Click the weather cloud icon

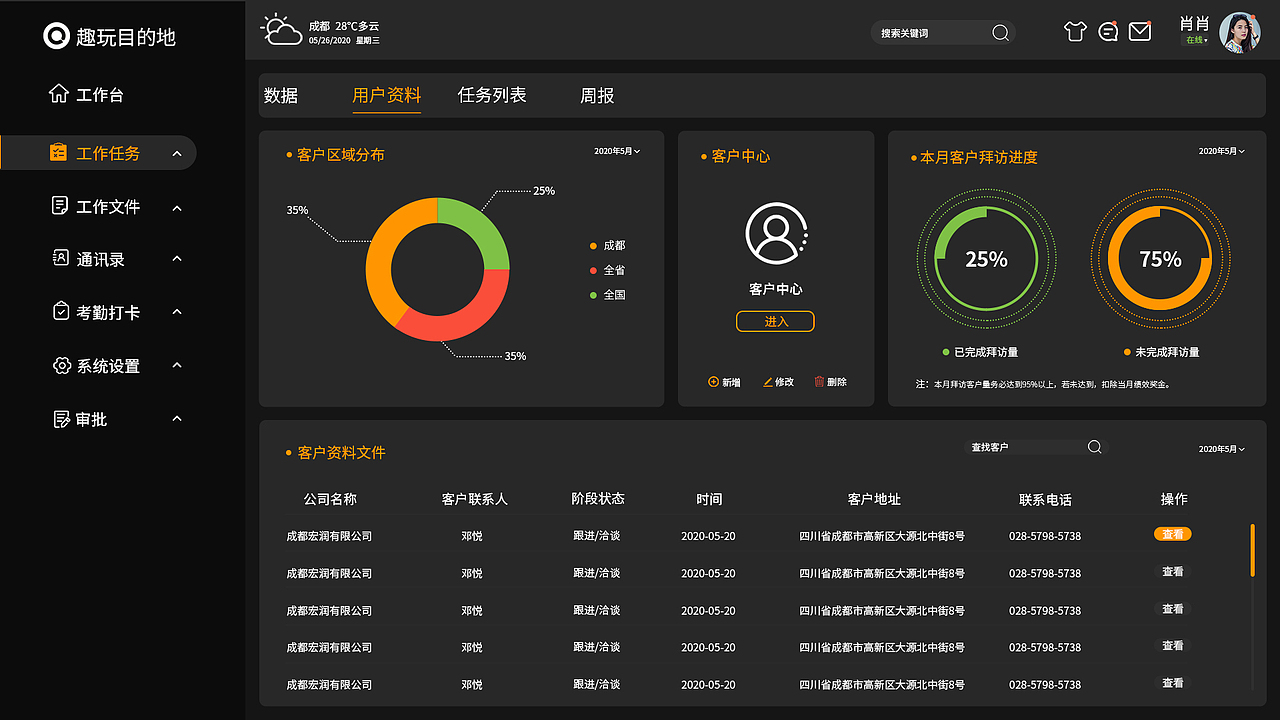coord(281,31)
